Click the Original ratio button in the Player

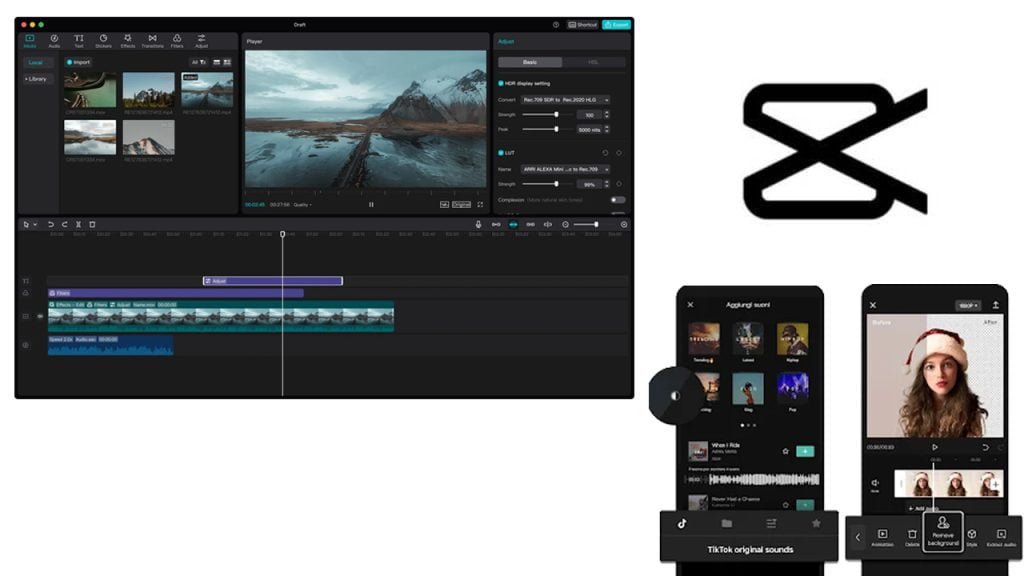(x=462, y=204)
